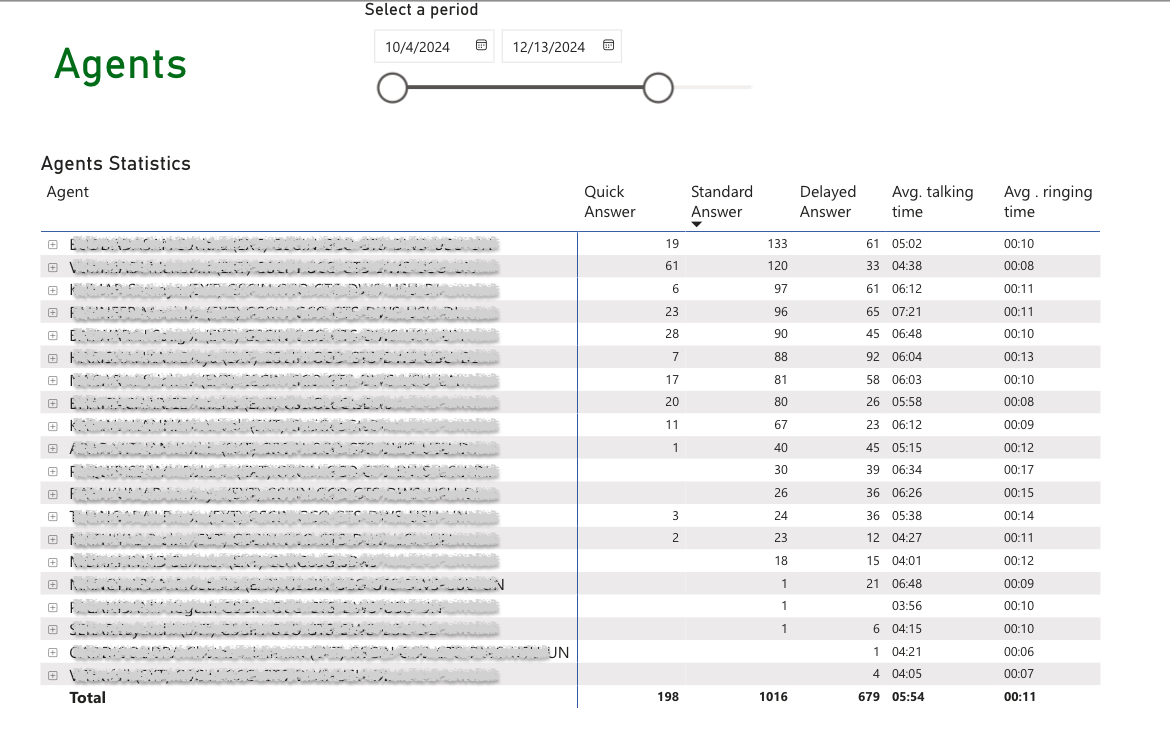
Task: Open the start date calendar picker icon
Action: [x=481, y=46]
